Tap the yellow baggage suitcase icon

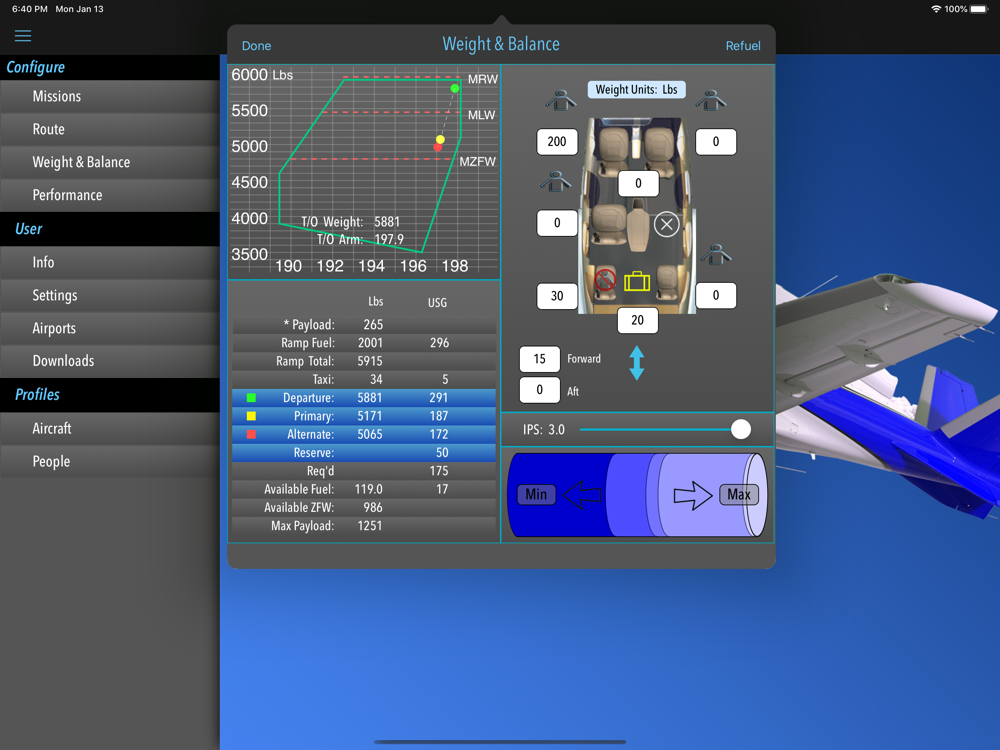coord(636,281)
